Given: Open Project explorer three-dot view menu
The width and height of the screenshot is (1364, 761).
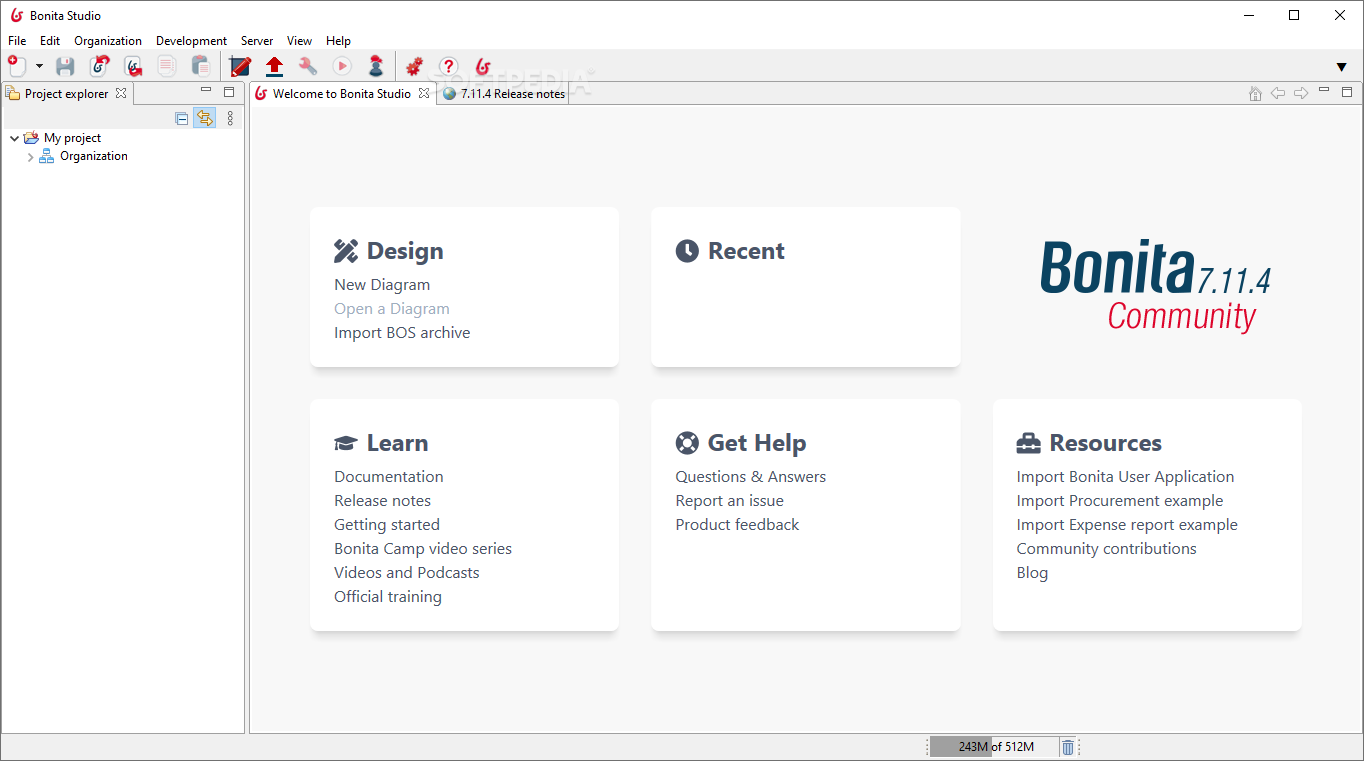Looking at the screenshot, I should pos(230,118).
